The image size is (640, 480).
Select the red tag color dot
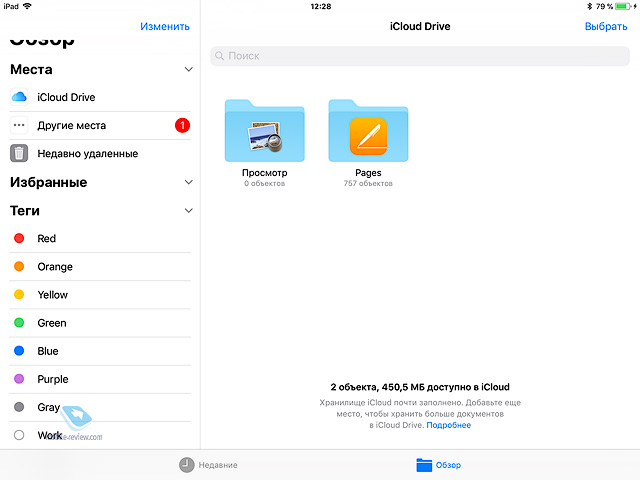pyautogui.click(x=19, y=238)
